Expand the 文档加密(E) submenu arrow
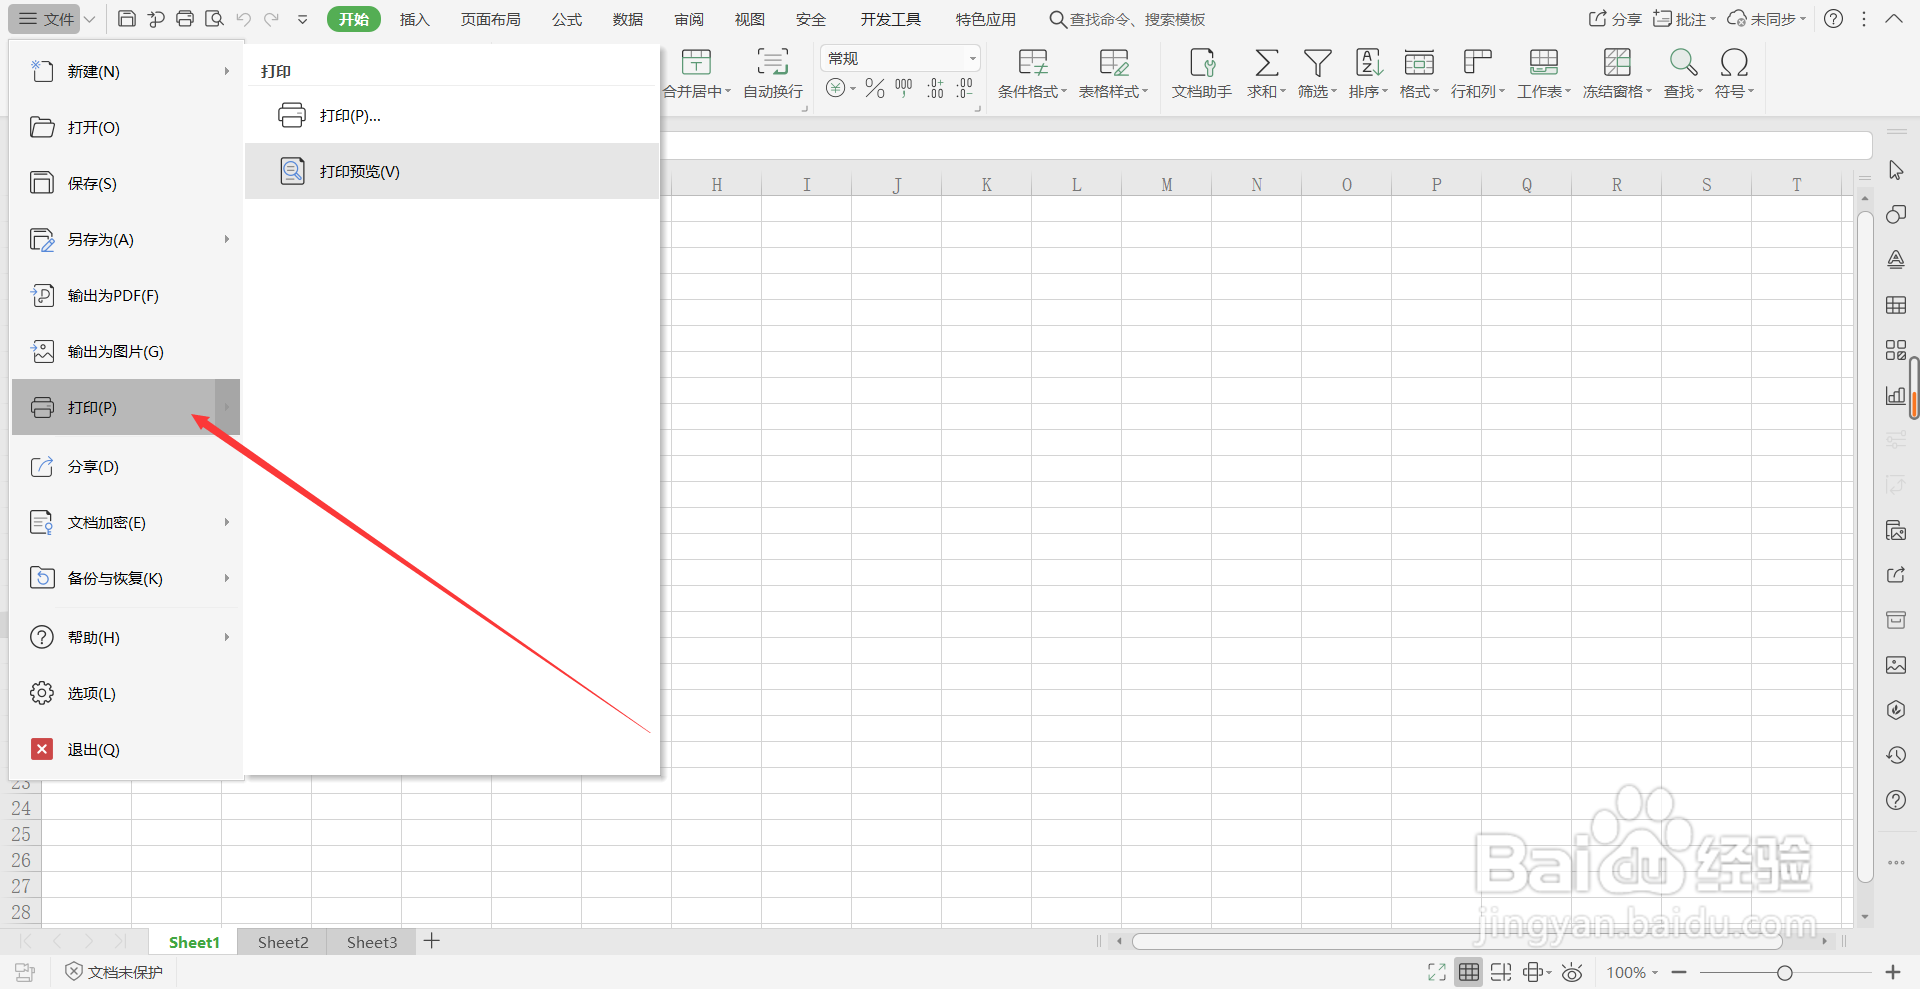 click(227, 522)
